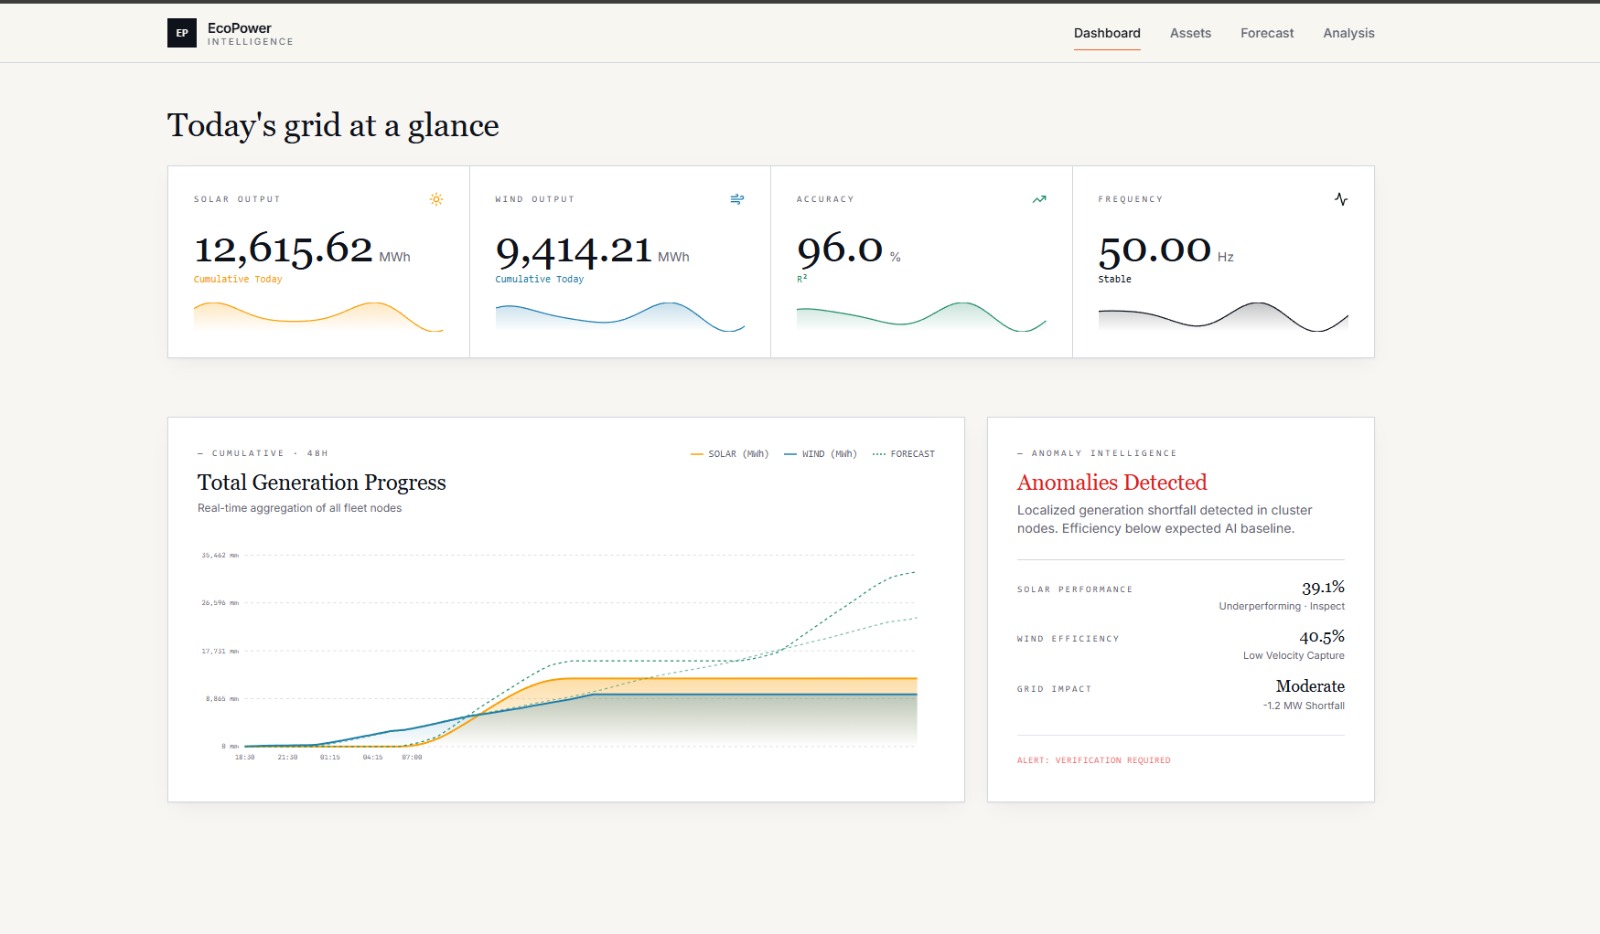Viewport: 1600px width, 934px height.
Task: Go to the Forecast tab
Action: pos(1267,33)
